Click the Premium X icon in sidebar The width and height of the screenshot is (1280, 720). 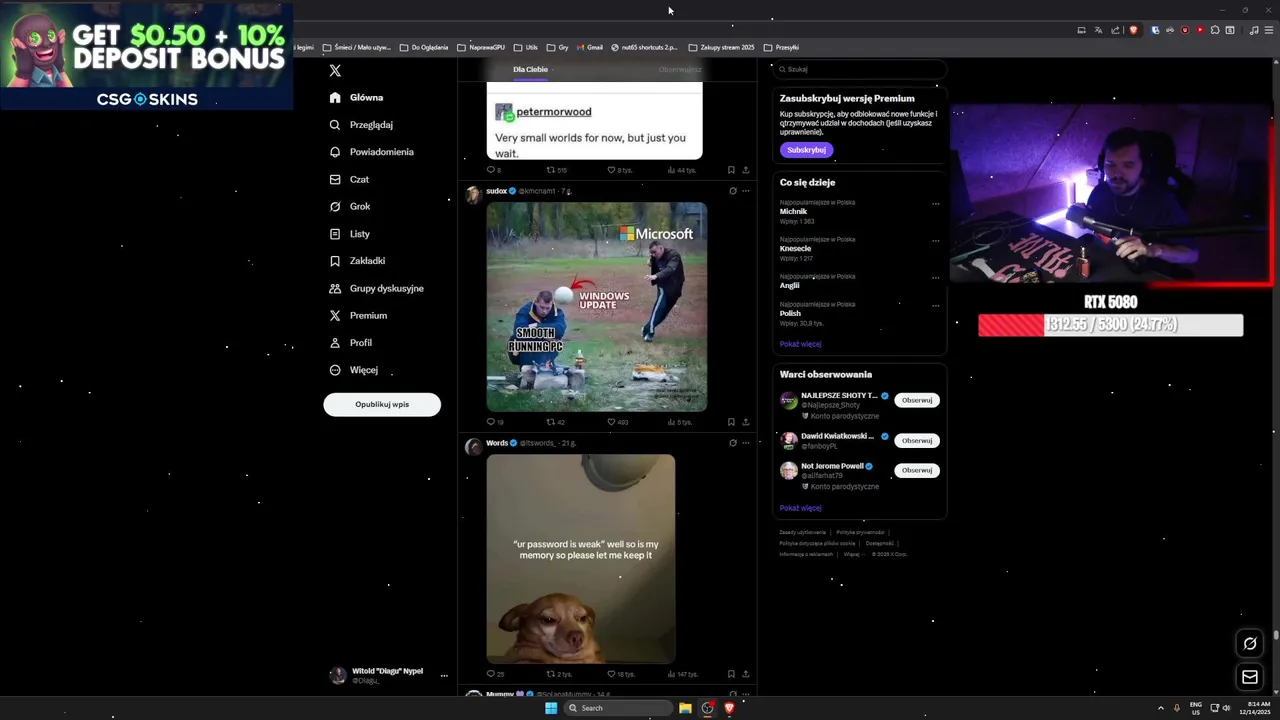[x=335, y=315]
